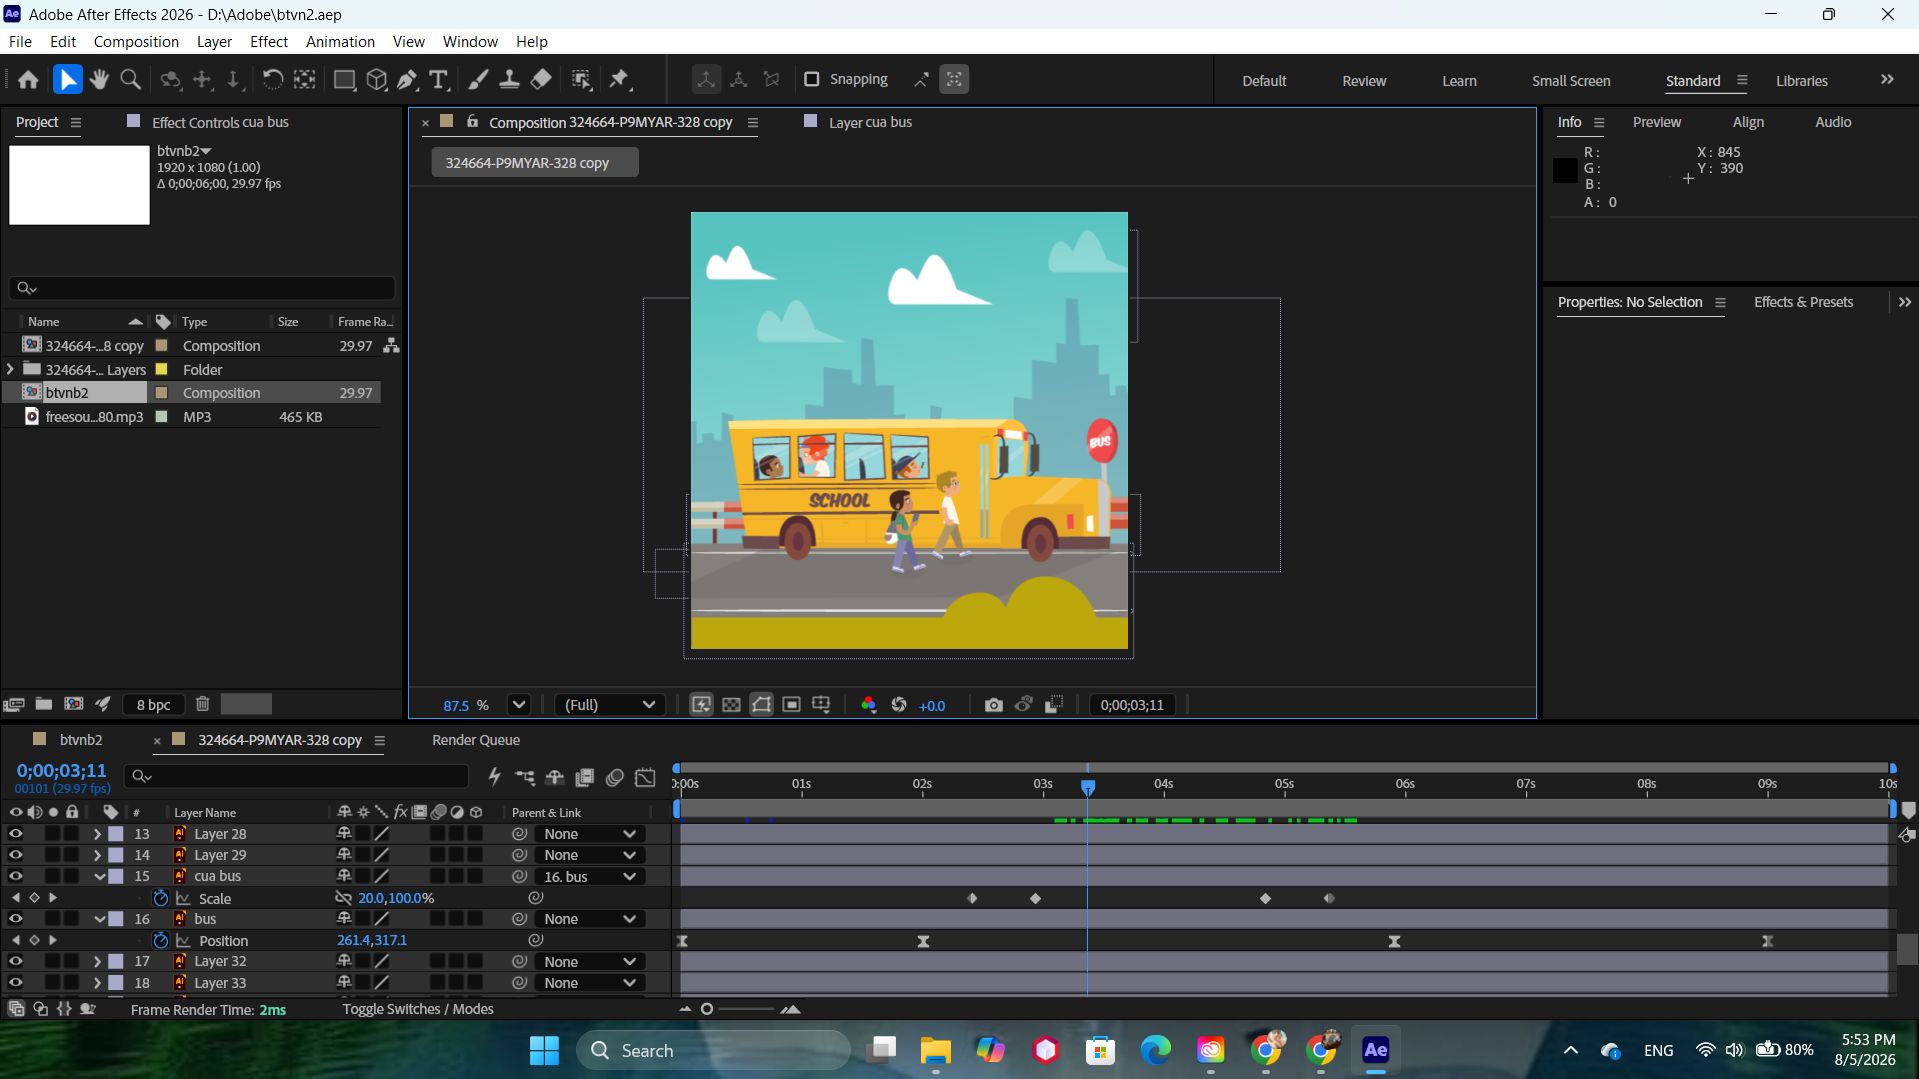Select the Hand tool
This screenshot has width=1919, height=1079.
click(x=99, y=80)
